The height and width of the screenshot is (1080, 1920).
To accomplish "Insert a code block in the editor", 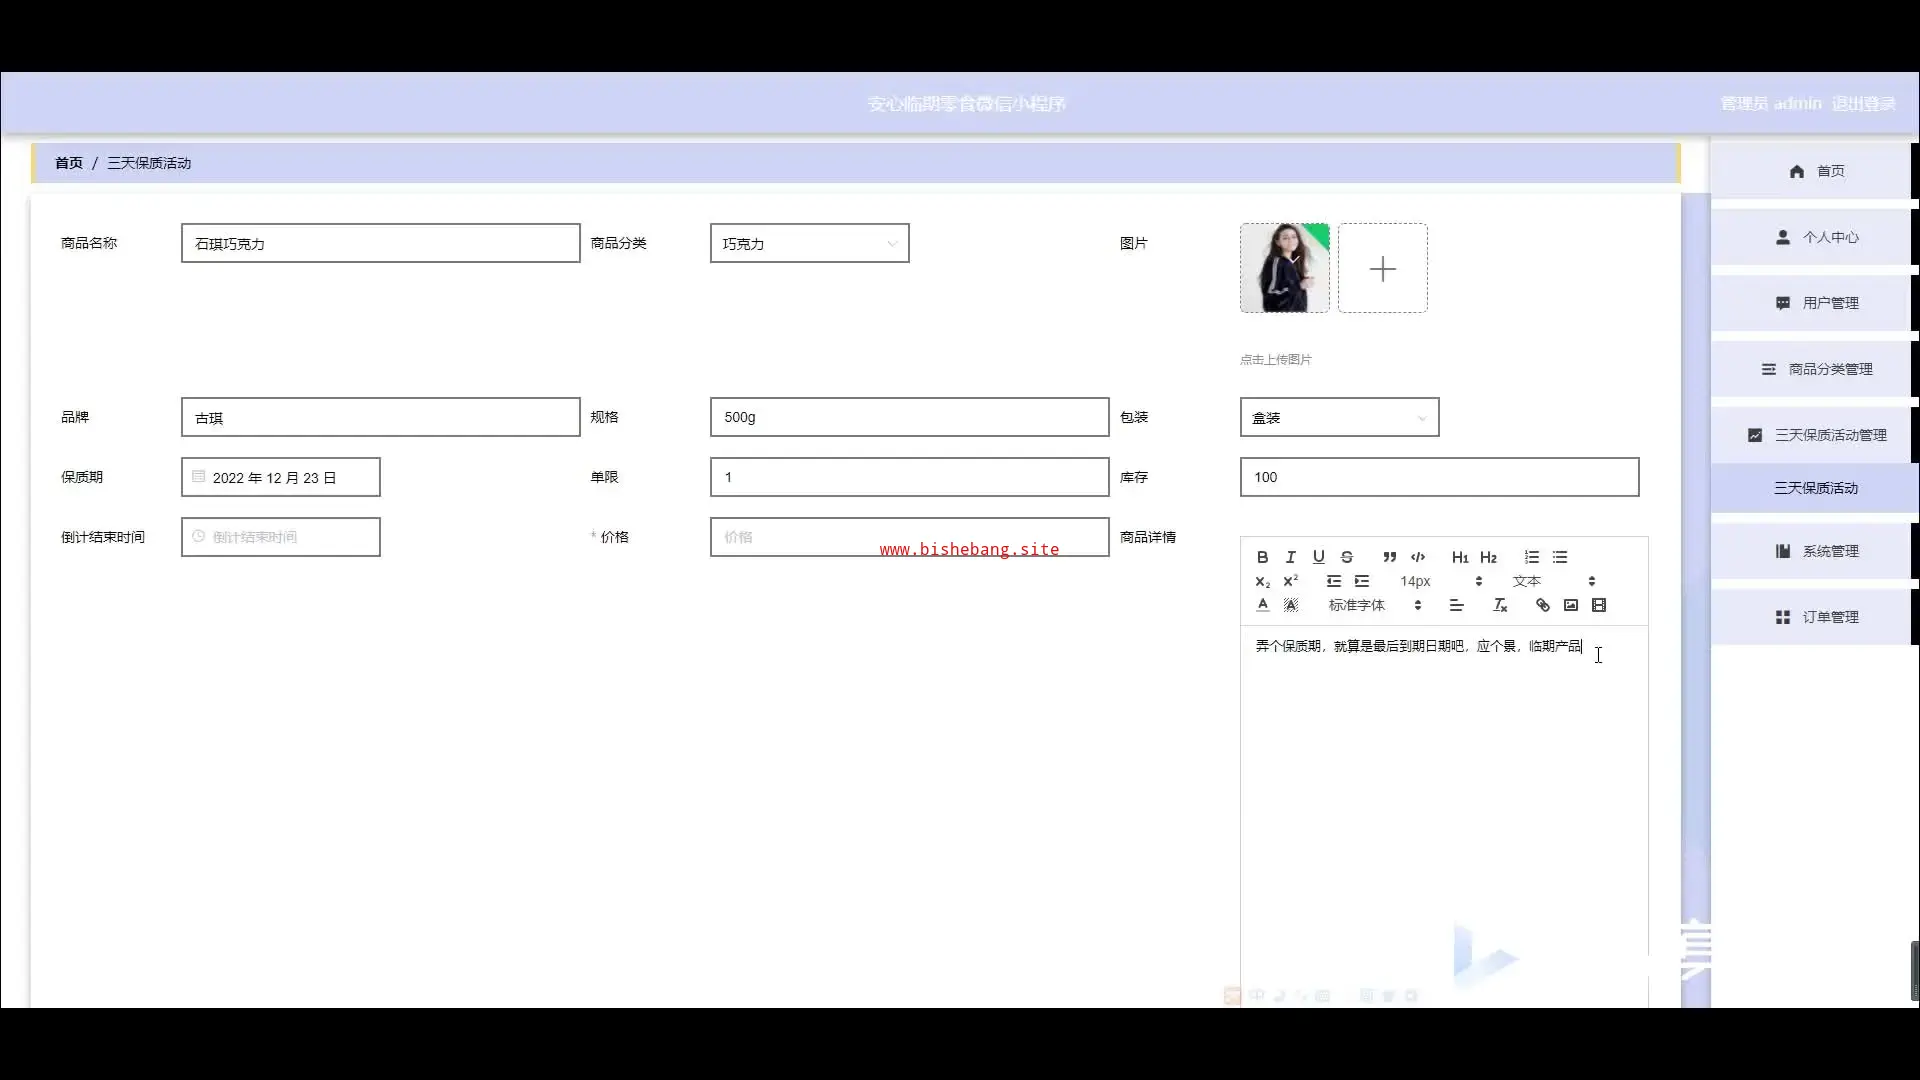I will click(x=1418, y=557).
